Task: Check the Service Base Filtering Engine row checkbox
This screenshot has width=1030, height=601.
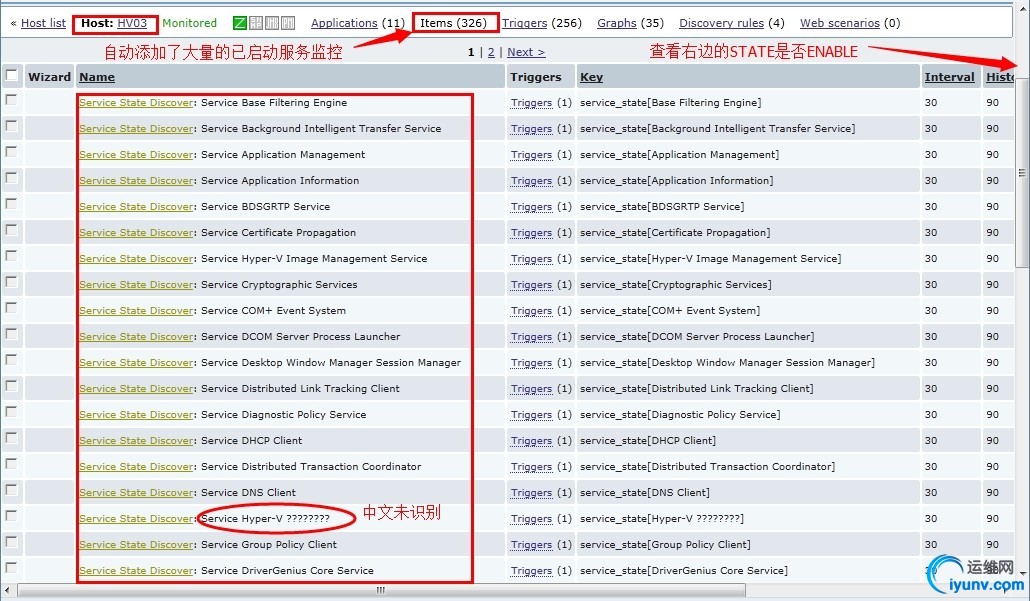Action: point(11,100)
